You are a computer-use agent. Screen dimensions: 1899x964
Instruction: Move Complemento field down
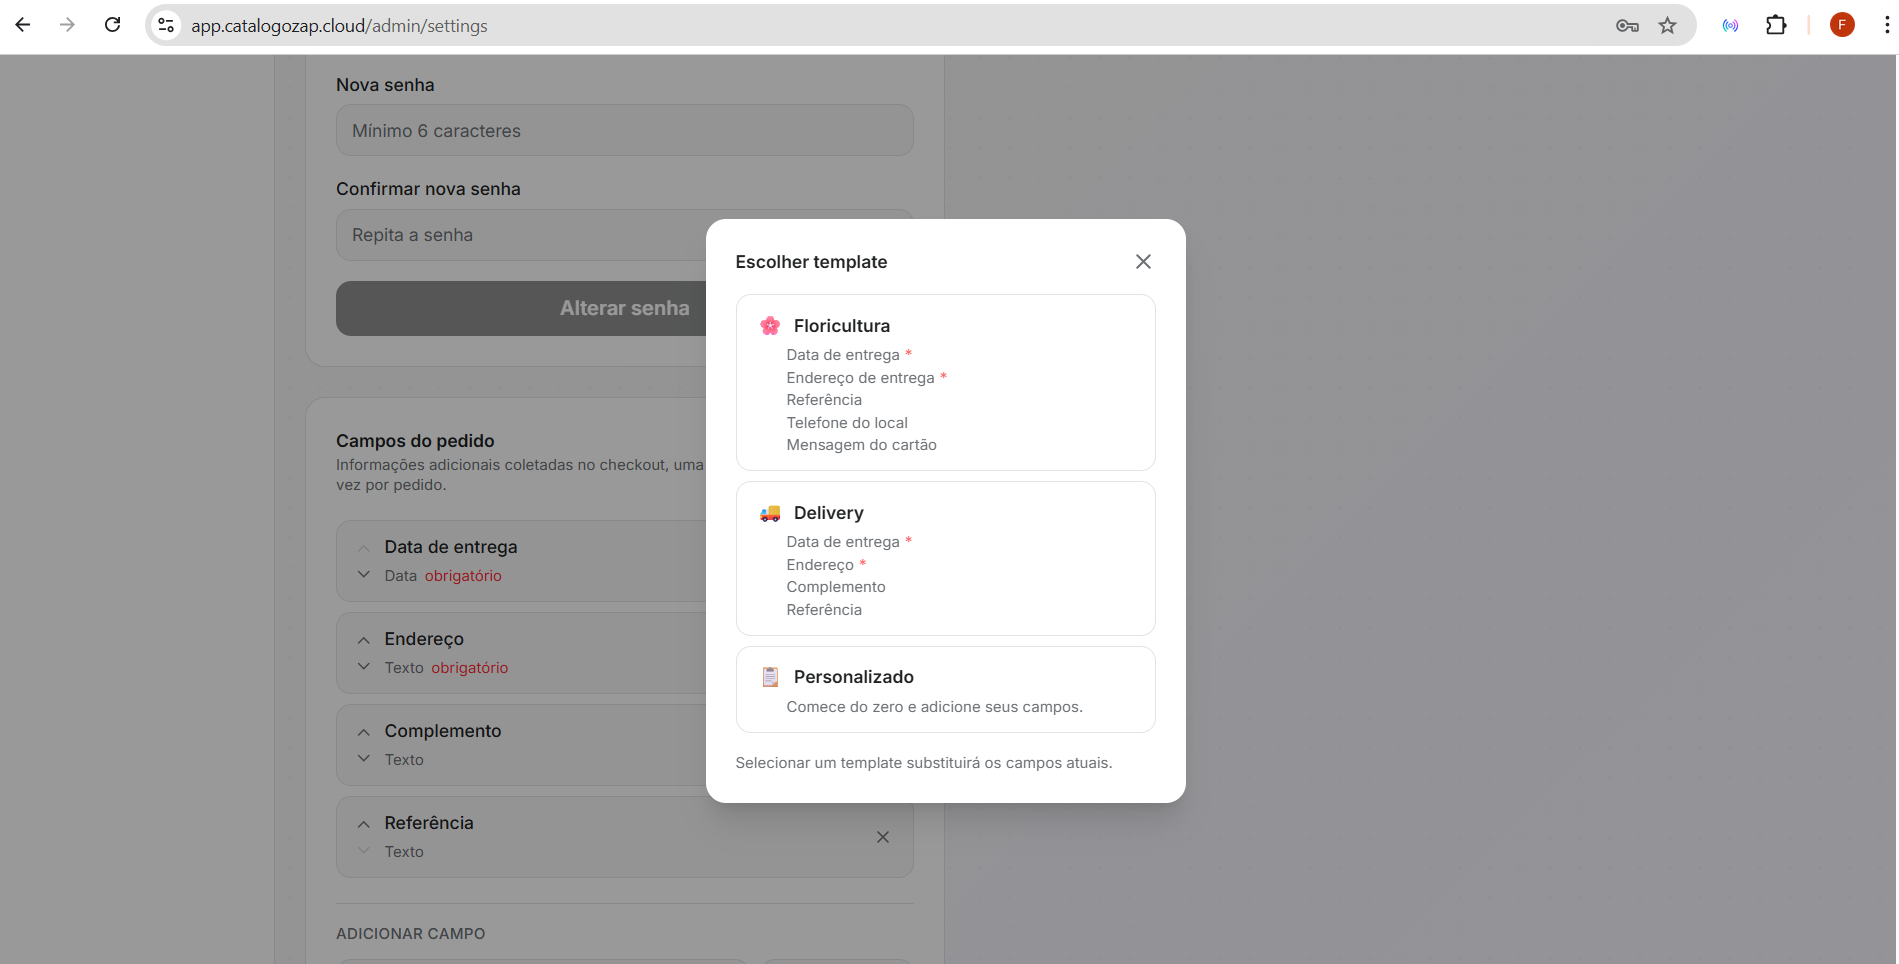point(364,758)
